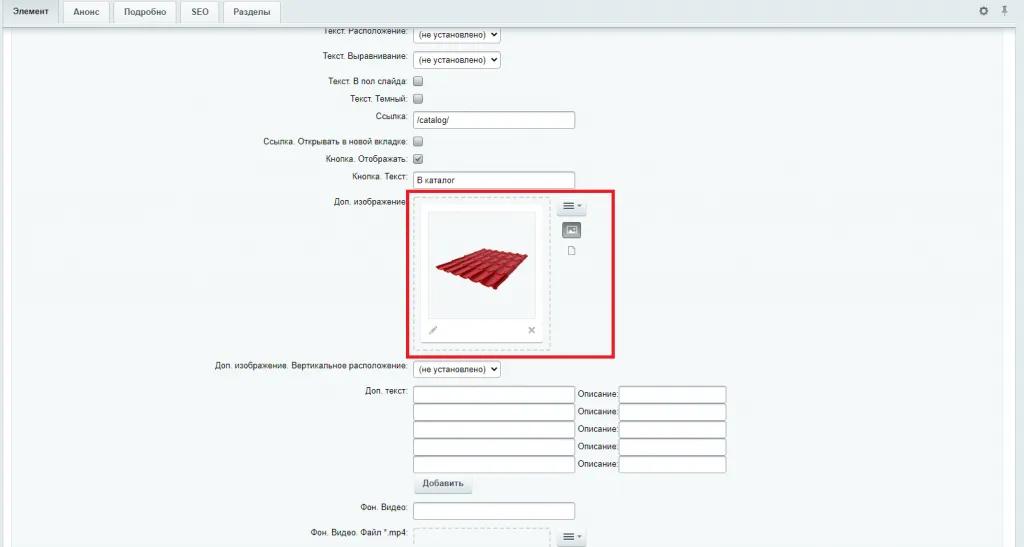This screenshot has height=547, width=1024.
Task: Open the file menu beside Доп. изображение
Action: (572, 207)
